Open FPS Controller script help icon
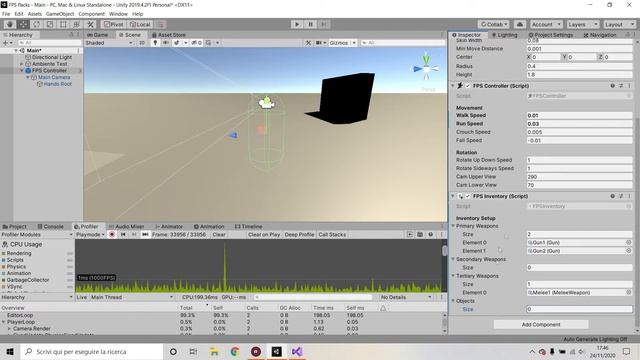Image resolution: width=640 pixels, height=360 pixels. 612,86
